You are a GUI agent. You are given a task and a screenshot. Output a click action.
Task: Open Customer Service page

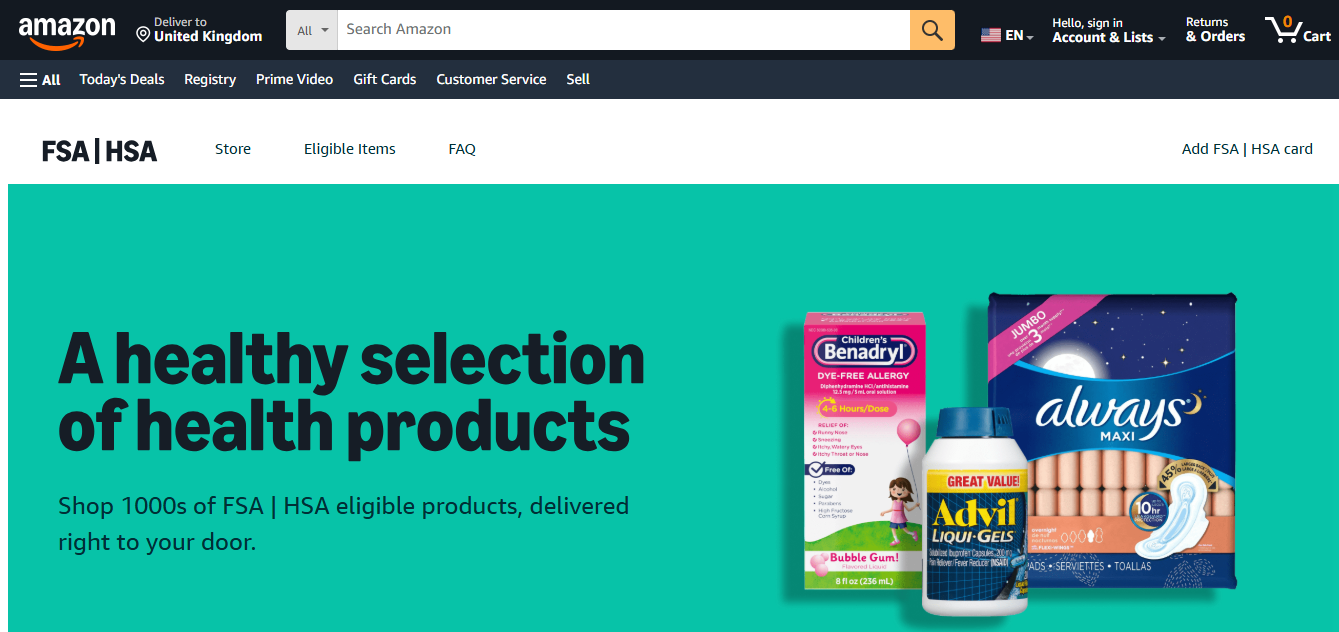click(x=491, y=79)
